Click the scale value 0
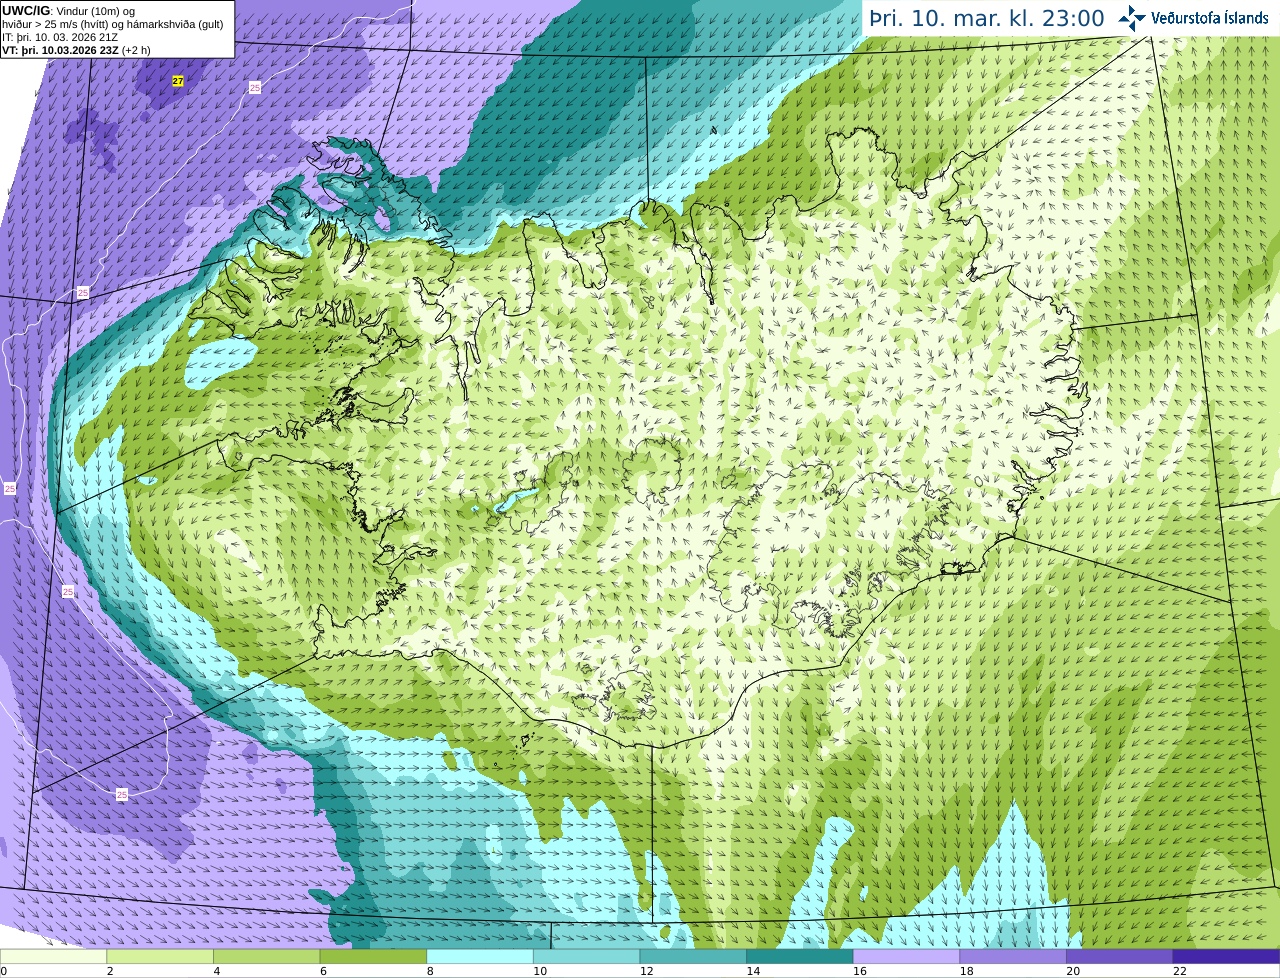The width and height of the screenshot is (1280, 978). click(3, 971)
